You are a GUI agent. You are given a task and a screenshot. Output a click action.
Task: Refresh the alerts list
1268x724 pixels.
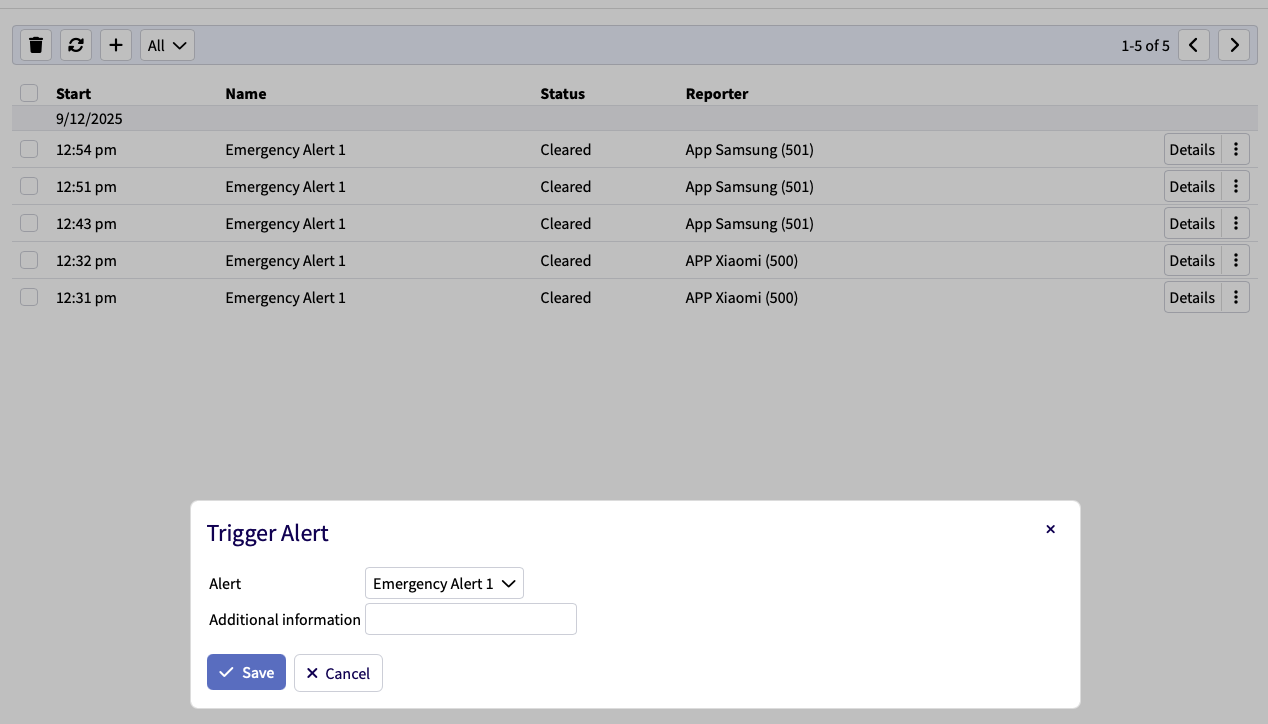(75, 45)
